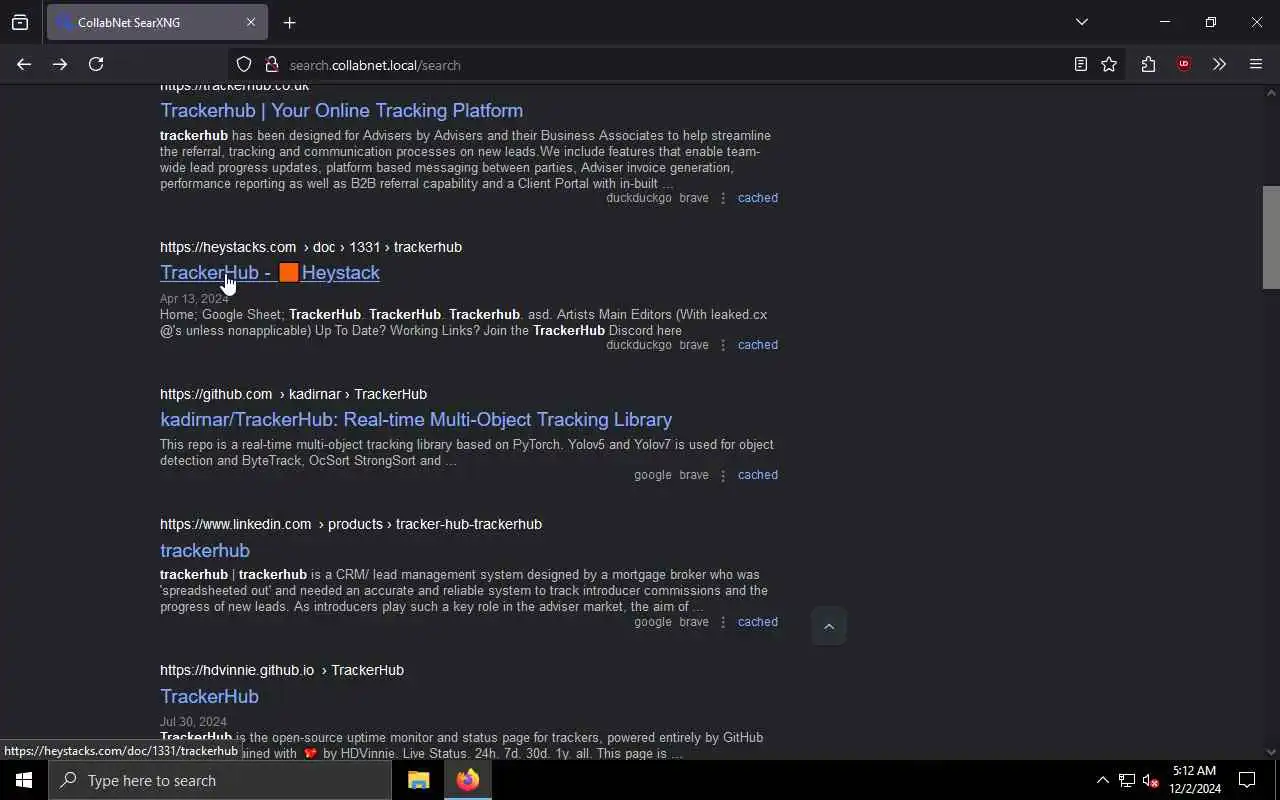This screenshot has height=800, width=1280.
Task: Open Trackerhub Your Online Tracking Platform result
Action: [x=341, y=110]
